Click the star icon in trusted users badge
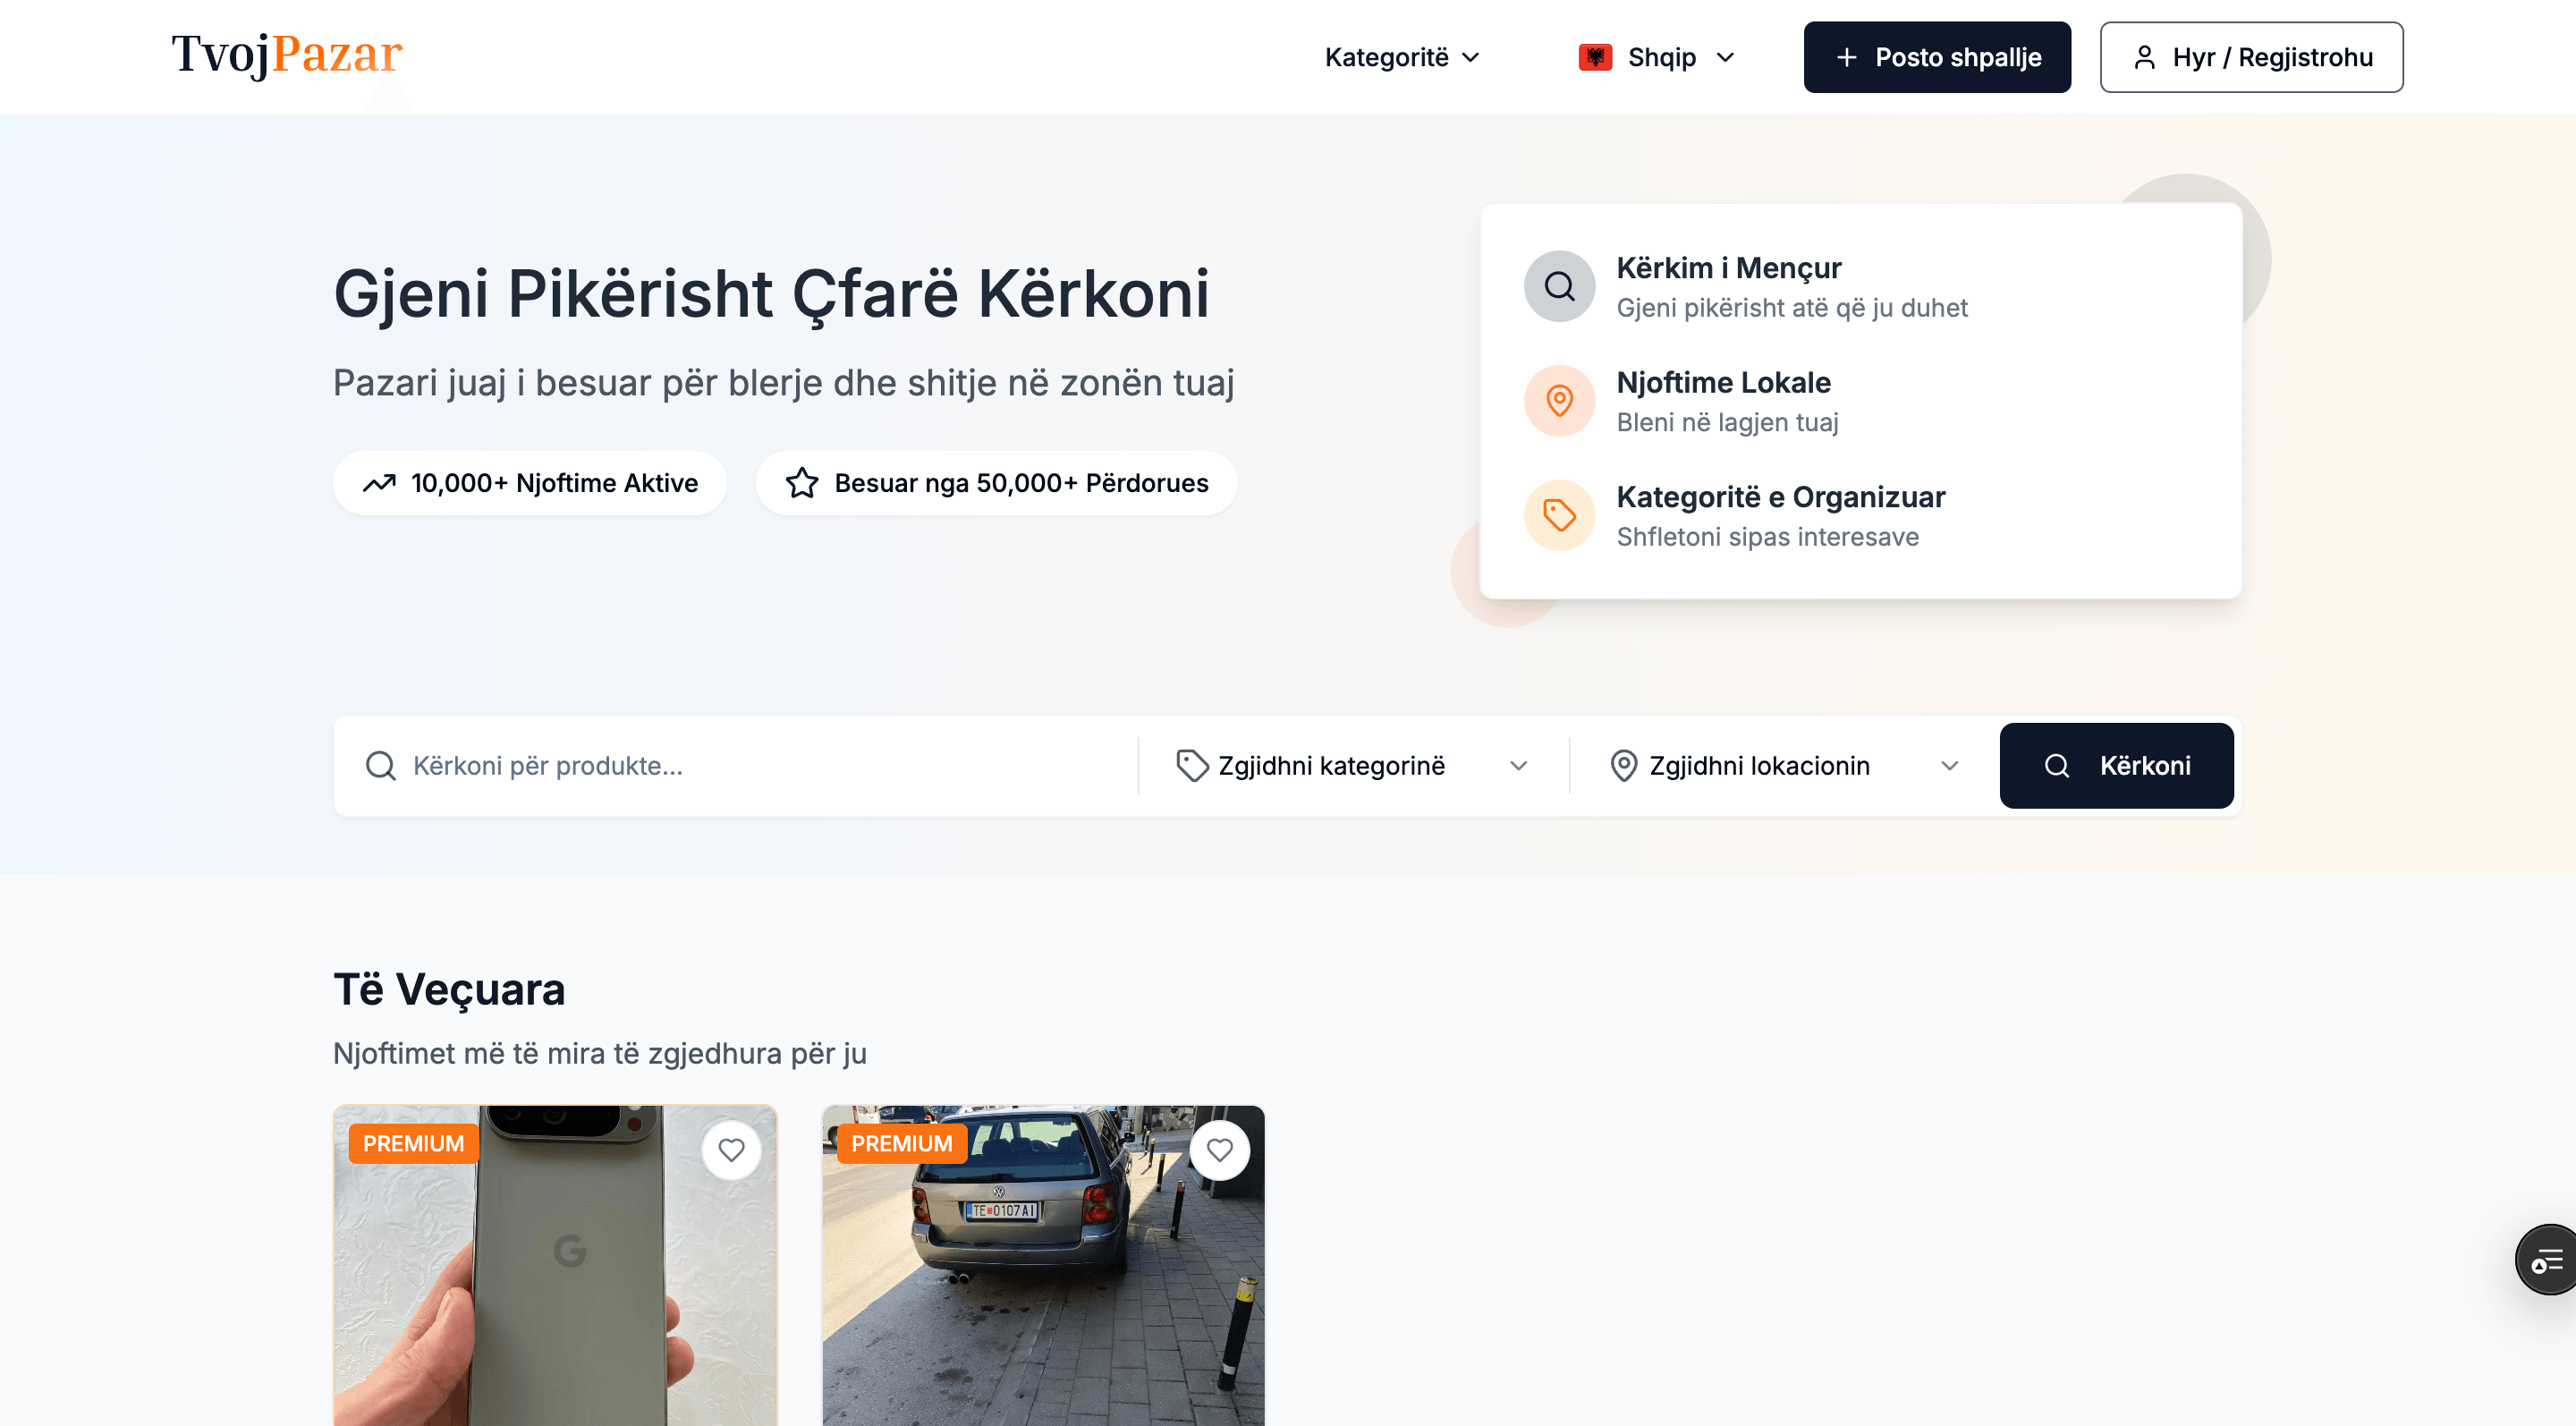The width and height of the screenshot is (2576, 1426). click(802, 483)
